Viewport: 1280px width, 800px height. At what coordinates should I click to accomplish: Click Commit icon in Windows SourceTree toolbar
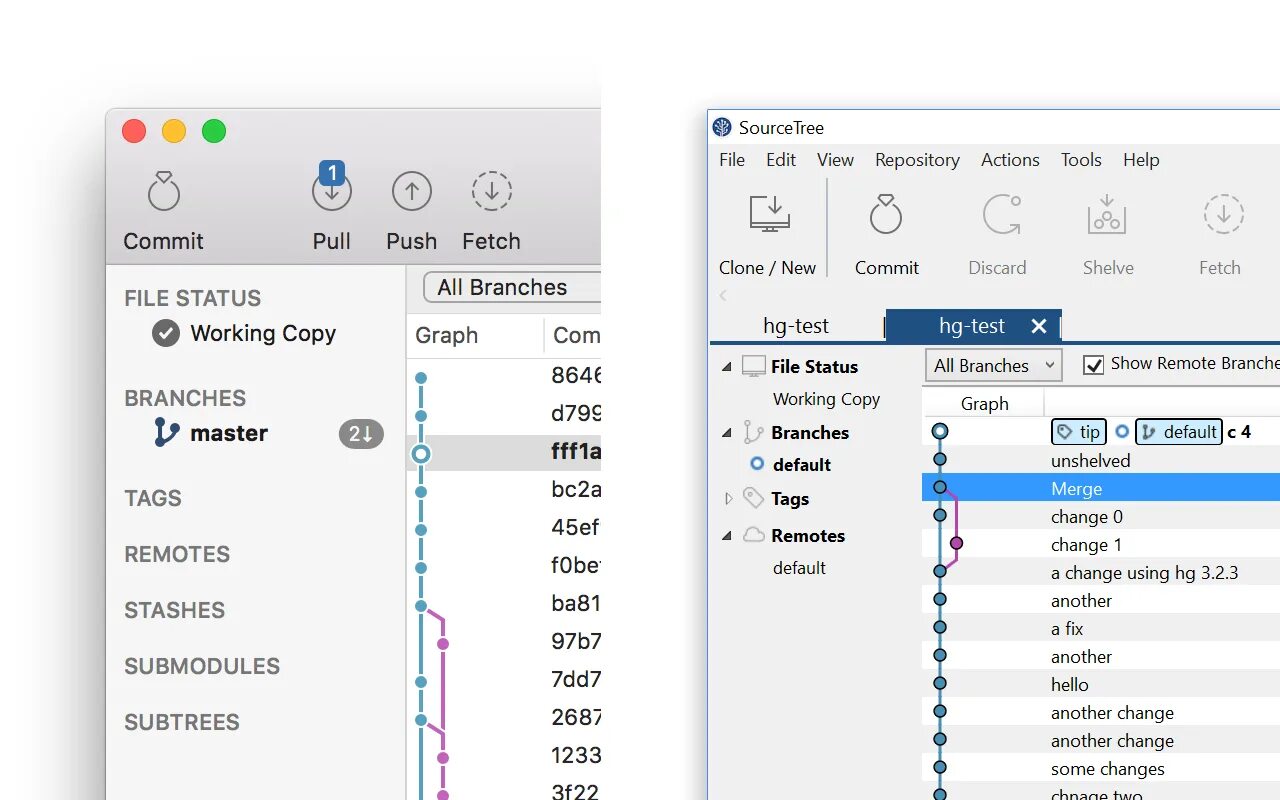886,214
